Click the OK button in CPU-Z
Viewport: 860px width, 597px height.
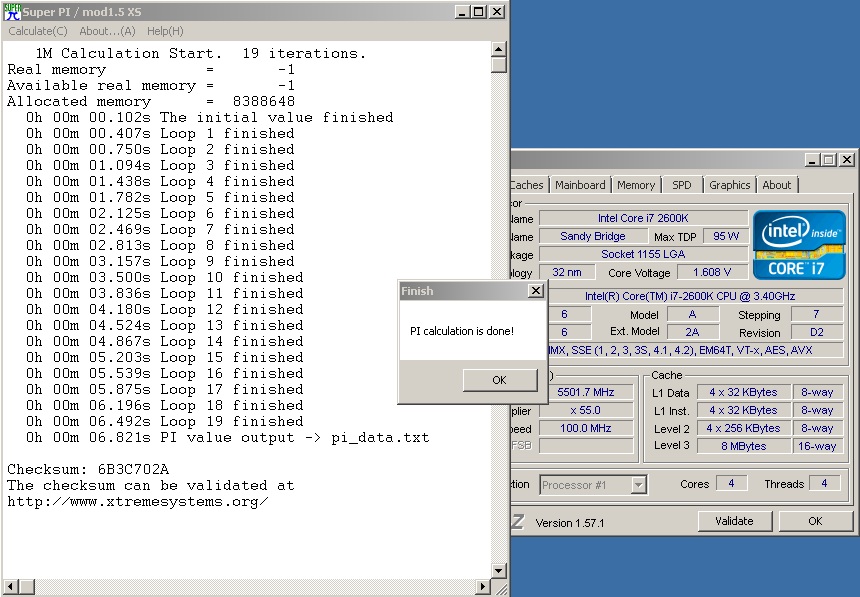(x=816, y=521)
